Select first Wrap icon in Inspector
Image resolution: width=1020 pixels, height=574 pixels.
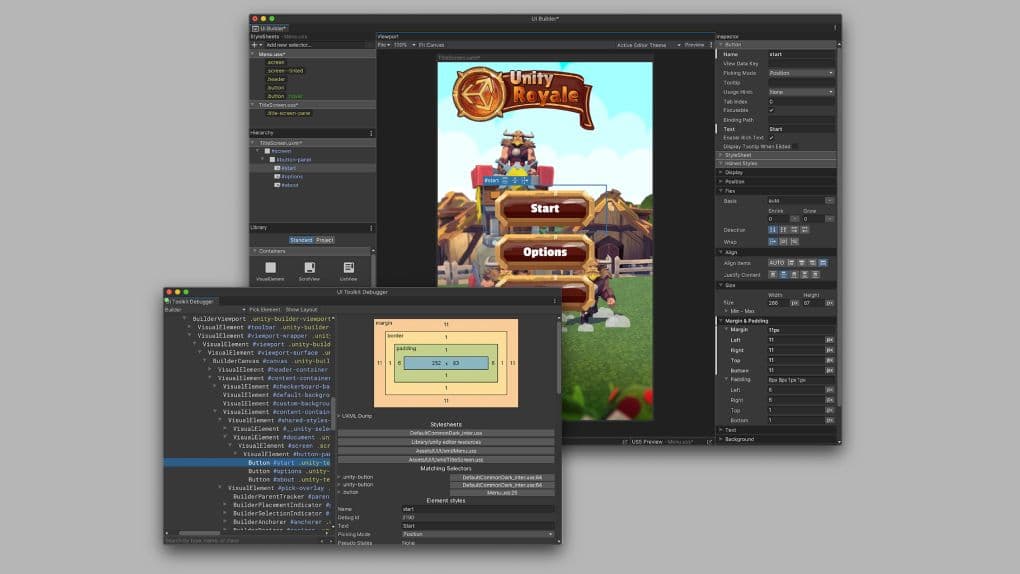[772, 241]
